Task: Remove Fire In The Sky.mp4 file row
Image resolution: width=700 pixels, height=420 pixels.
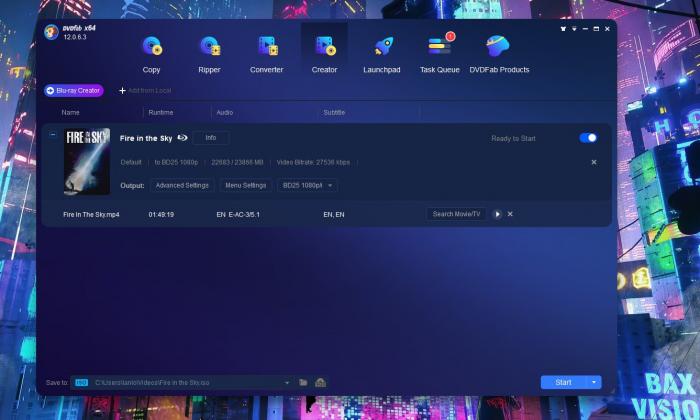Action: pyautogui.click(x=510, y=214)
